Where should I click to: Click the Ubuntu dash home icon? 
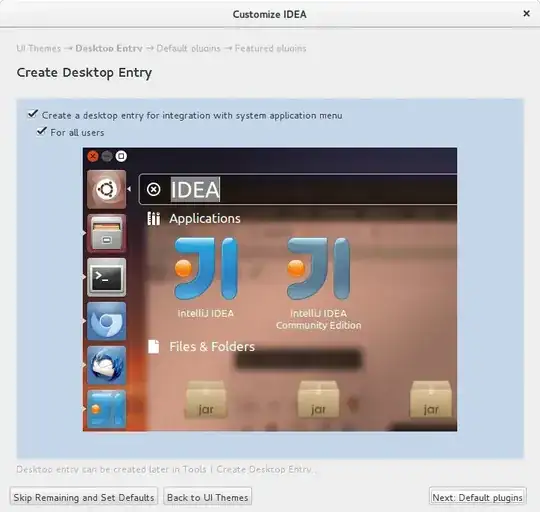(106, 189)
